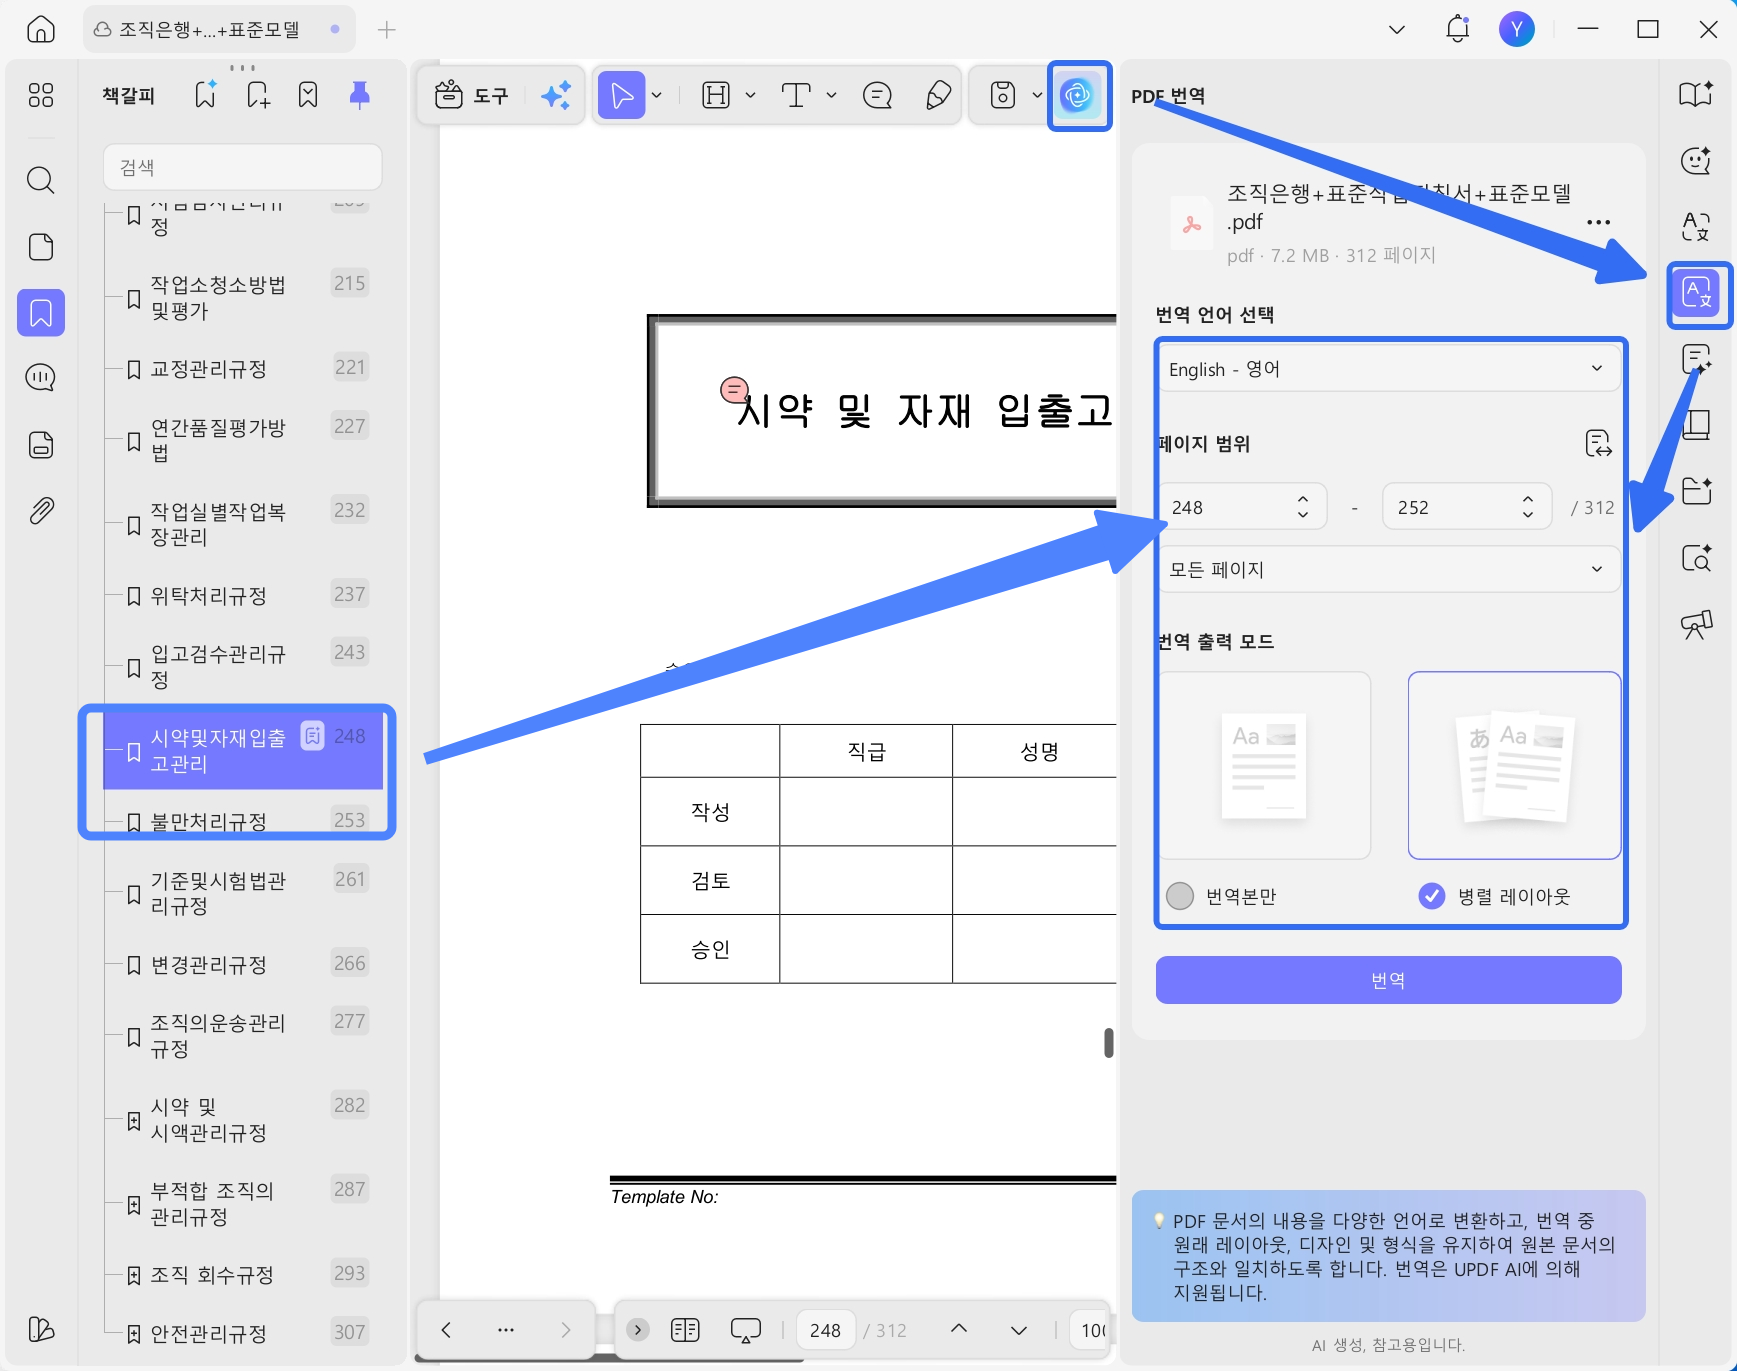
Task: Open the UPDF AI assistant icon
Action: (x=1079, y=95)
